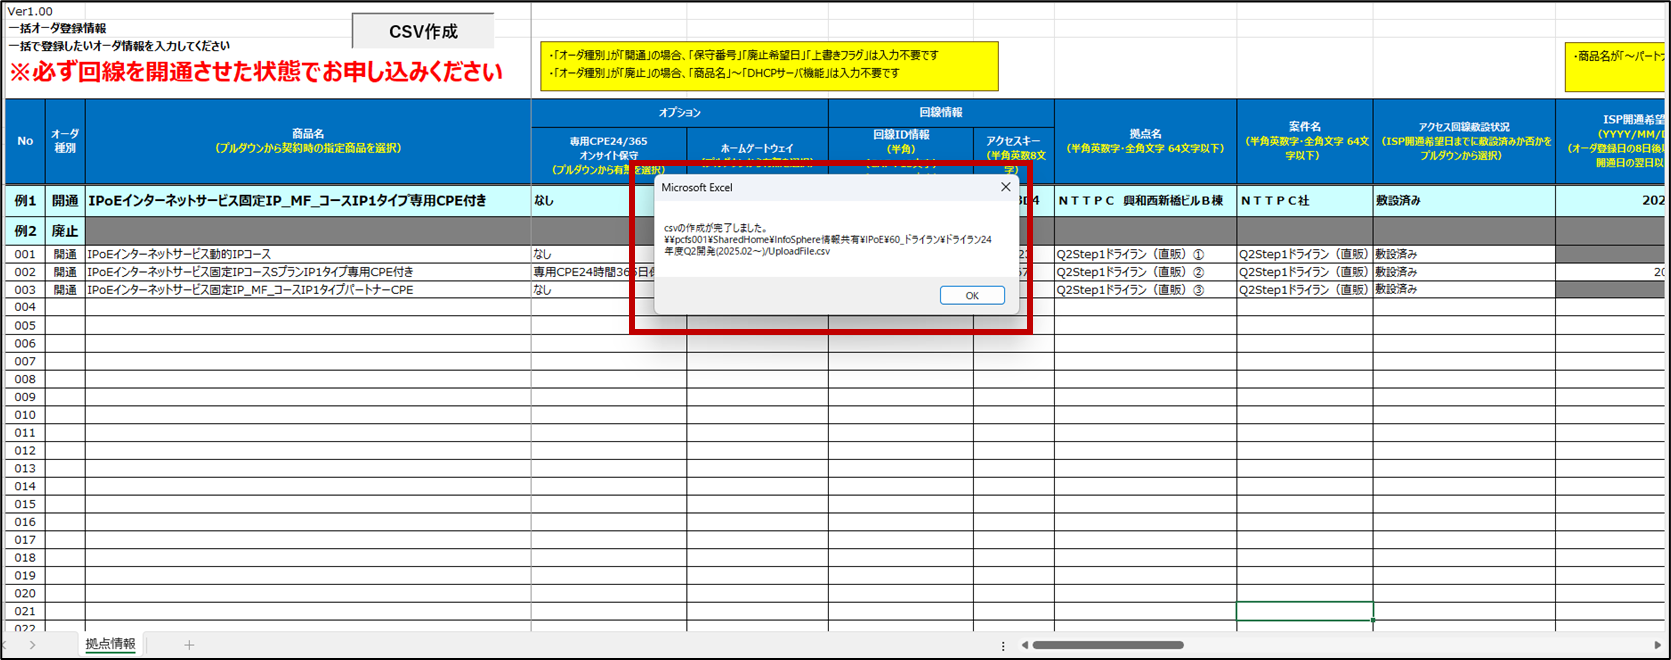Click the three-dot scrollbar split handle

pos(1003,646)
